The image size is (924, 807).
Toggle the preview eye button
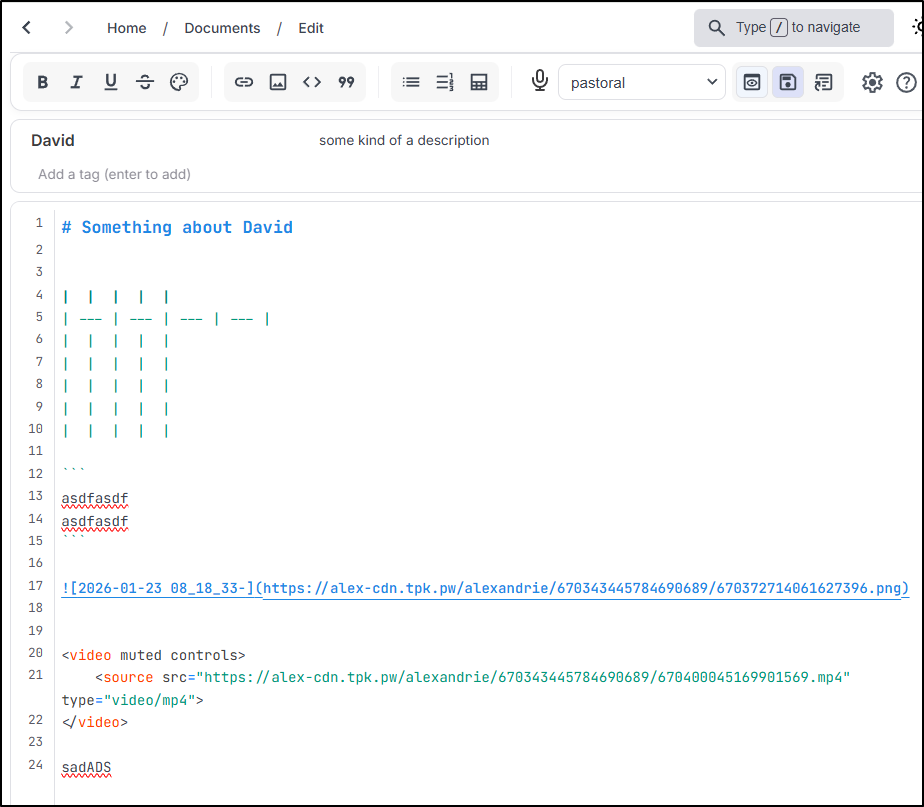(x=753, y=82)
